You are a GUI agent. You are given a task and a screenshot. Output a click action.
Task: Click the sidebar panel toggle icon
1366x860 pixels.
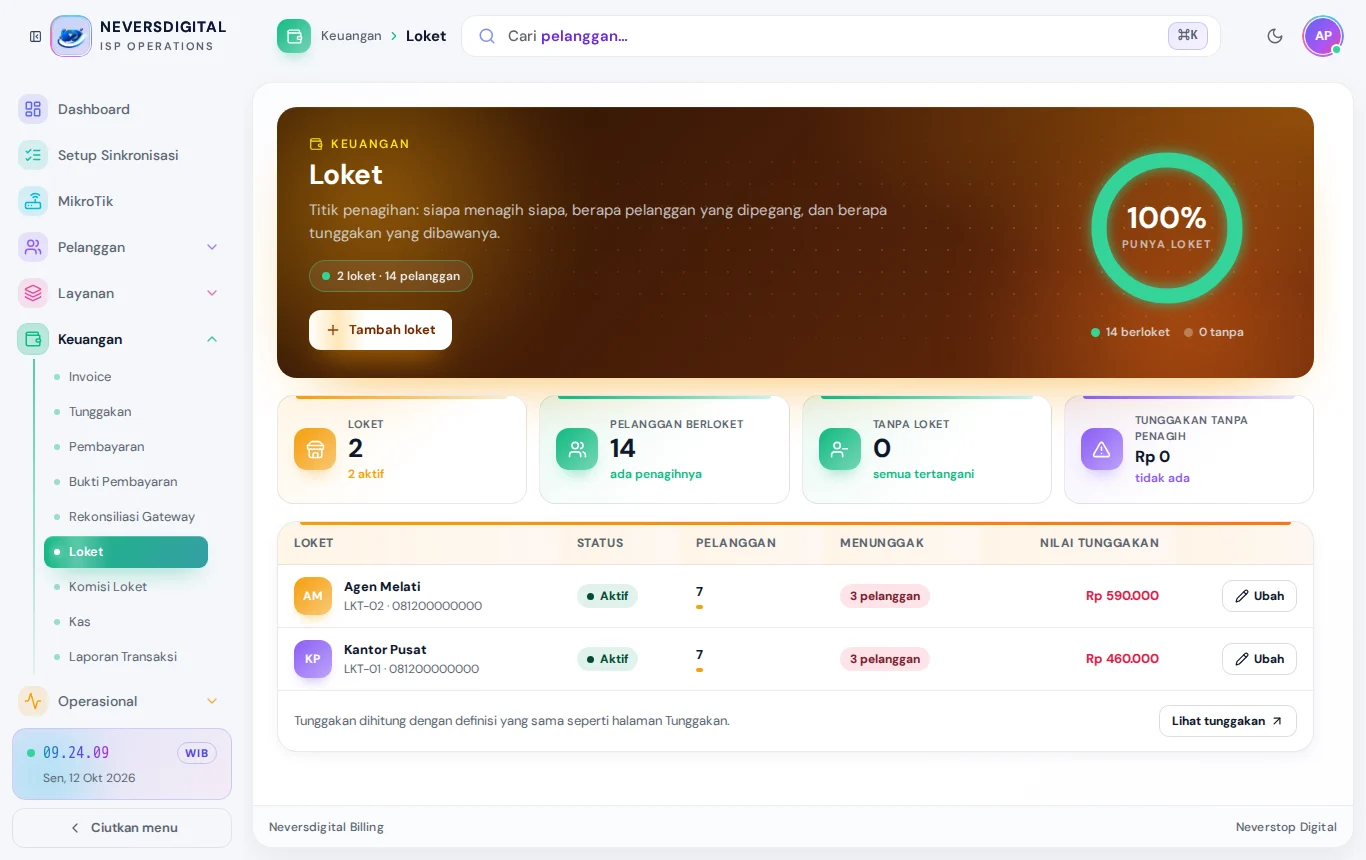(36, 37)
